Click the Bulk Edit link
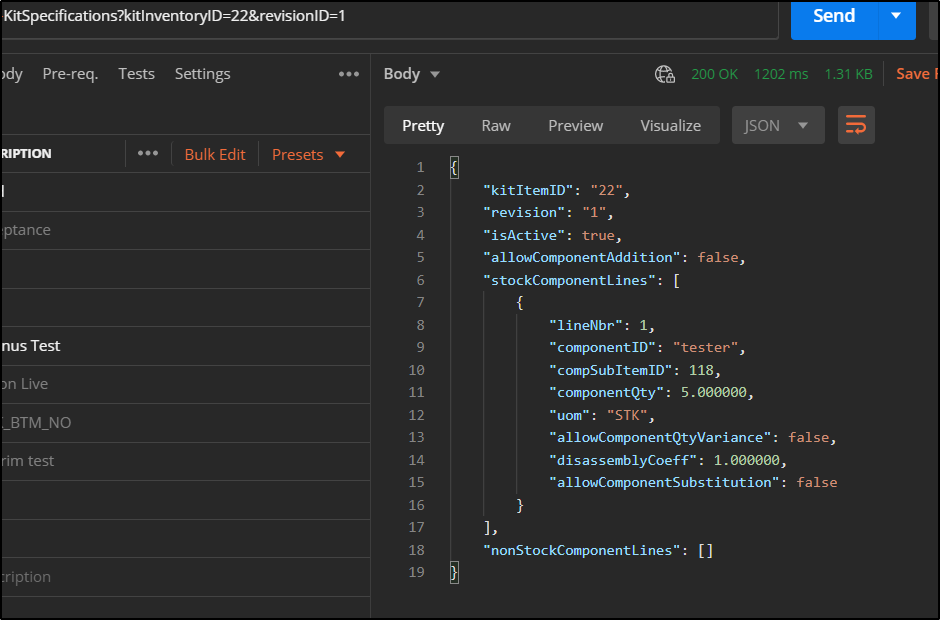Viewport: 940px width, 620px height. tap(215, 154)
